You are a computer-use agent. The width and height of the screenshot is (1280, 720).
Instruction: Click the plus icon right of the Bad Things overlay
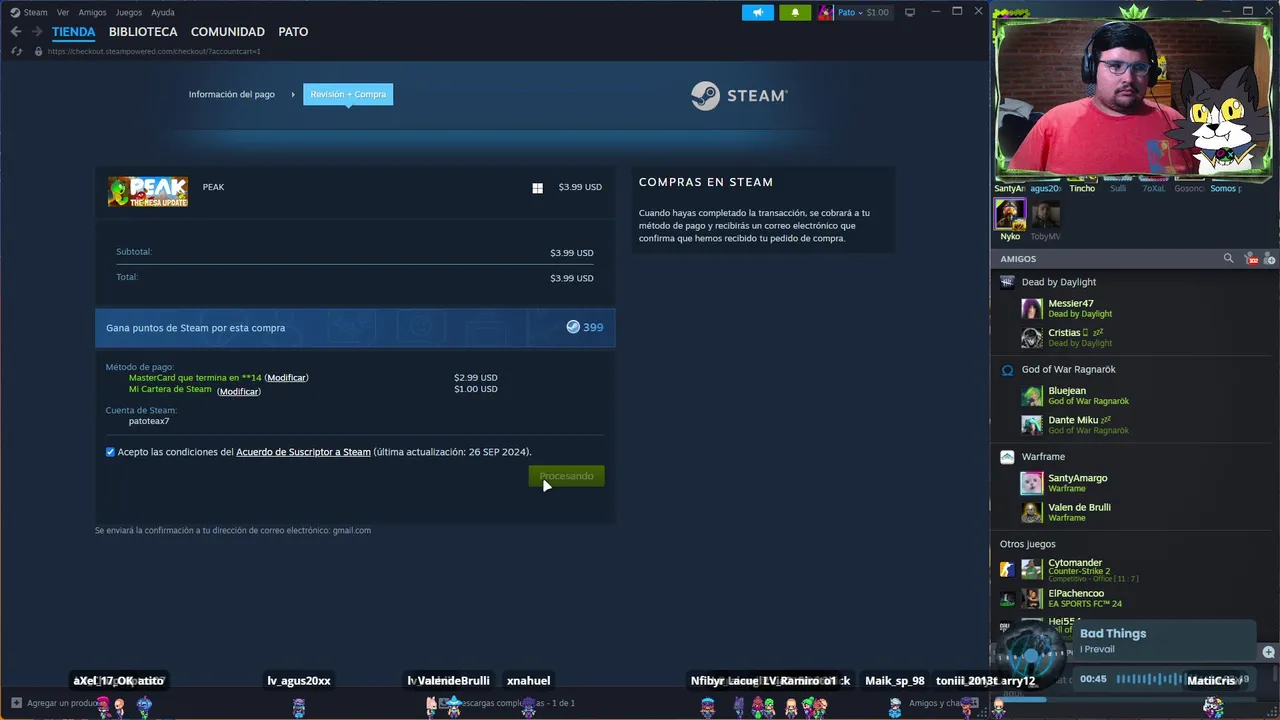(x=1268, y=652)
